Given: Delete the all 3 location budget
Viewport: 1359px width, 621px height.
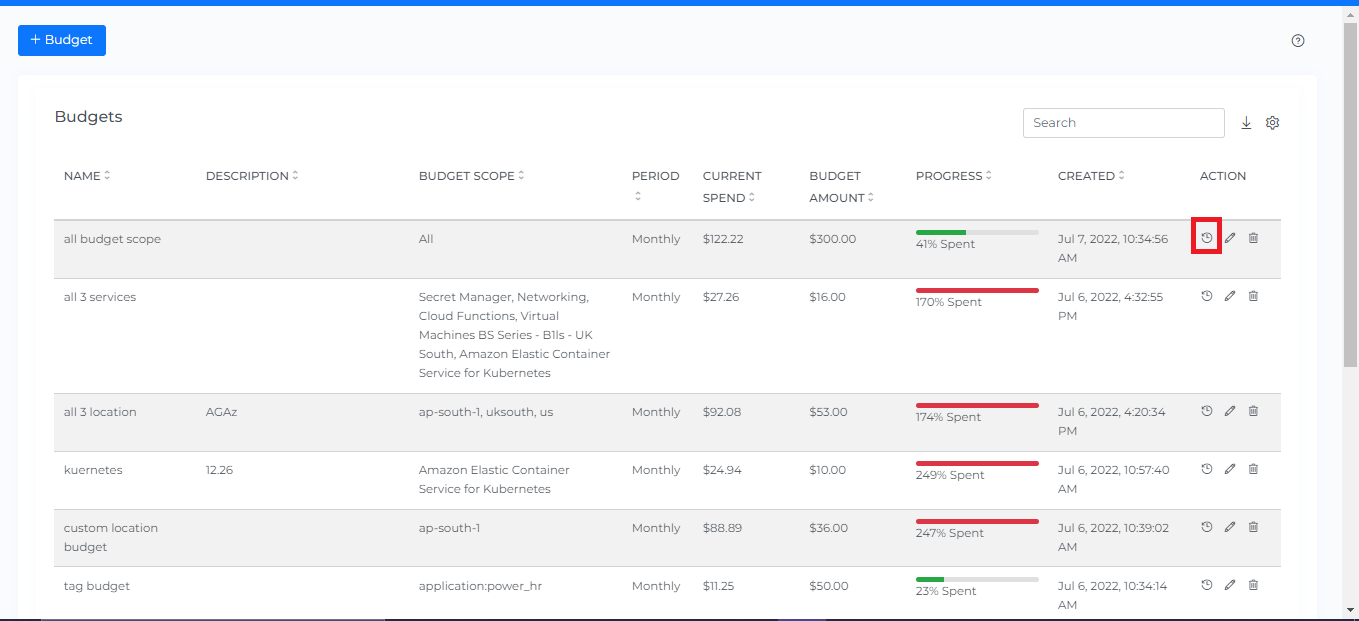Looking at the screenshot, I should (x=1253, y=411).
